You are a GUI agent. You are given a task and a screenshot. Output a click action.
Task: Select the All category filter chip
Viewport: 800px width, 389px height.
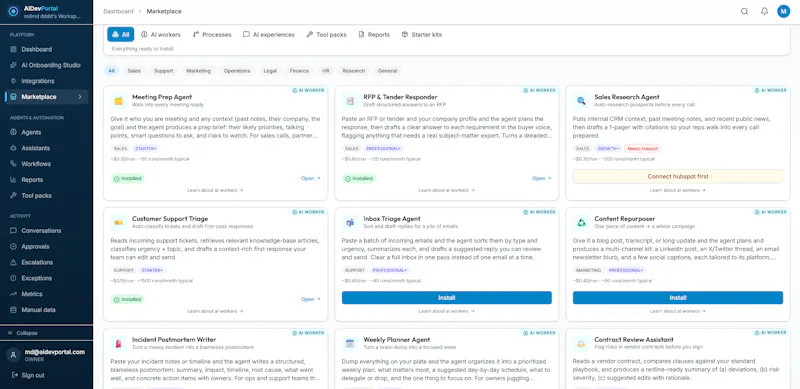point(111,71)
